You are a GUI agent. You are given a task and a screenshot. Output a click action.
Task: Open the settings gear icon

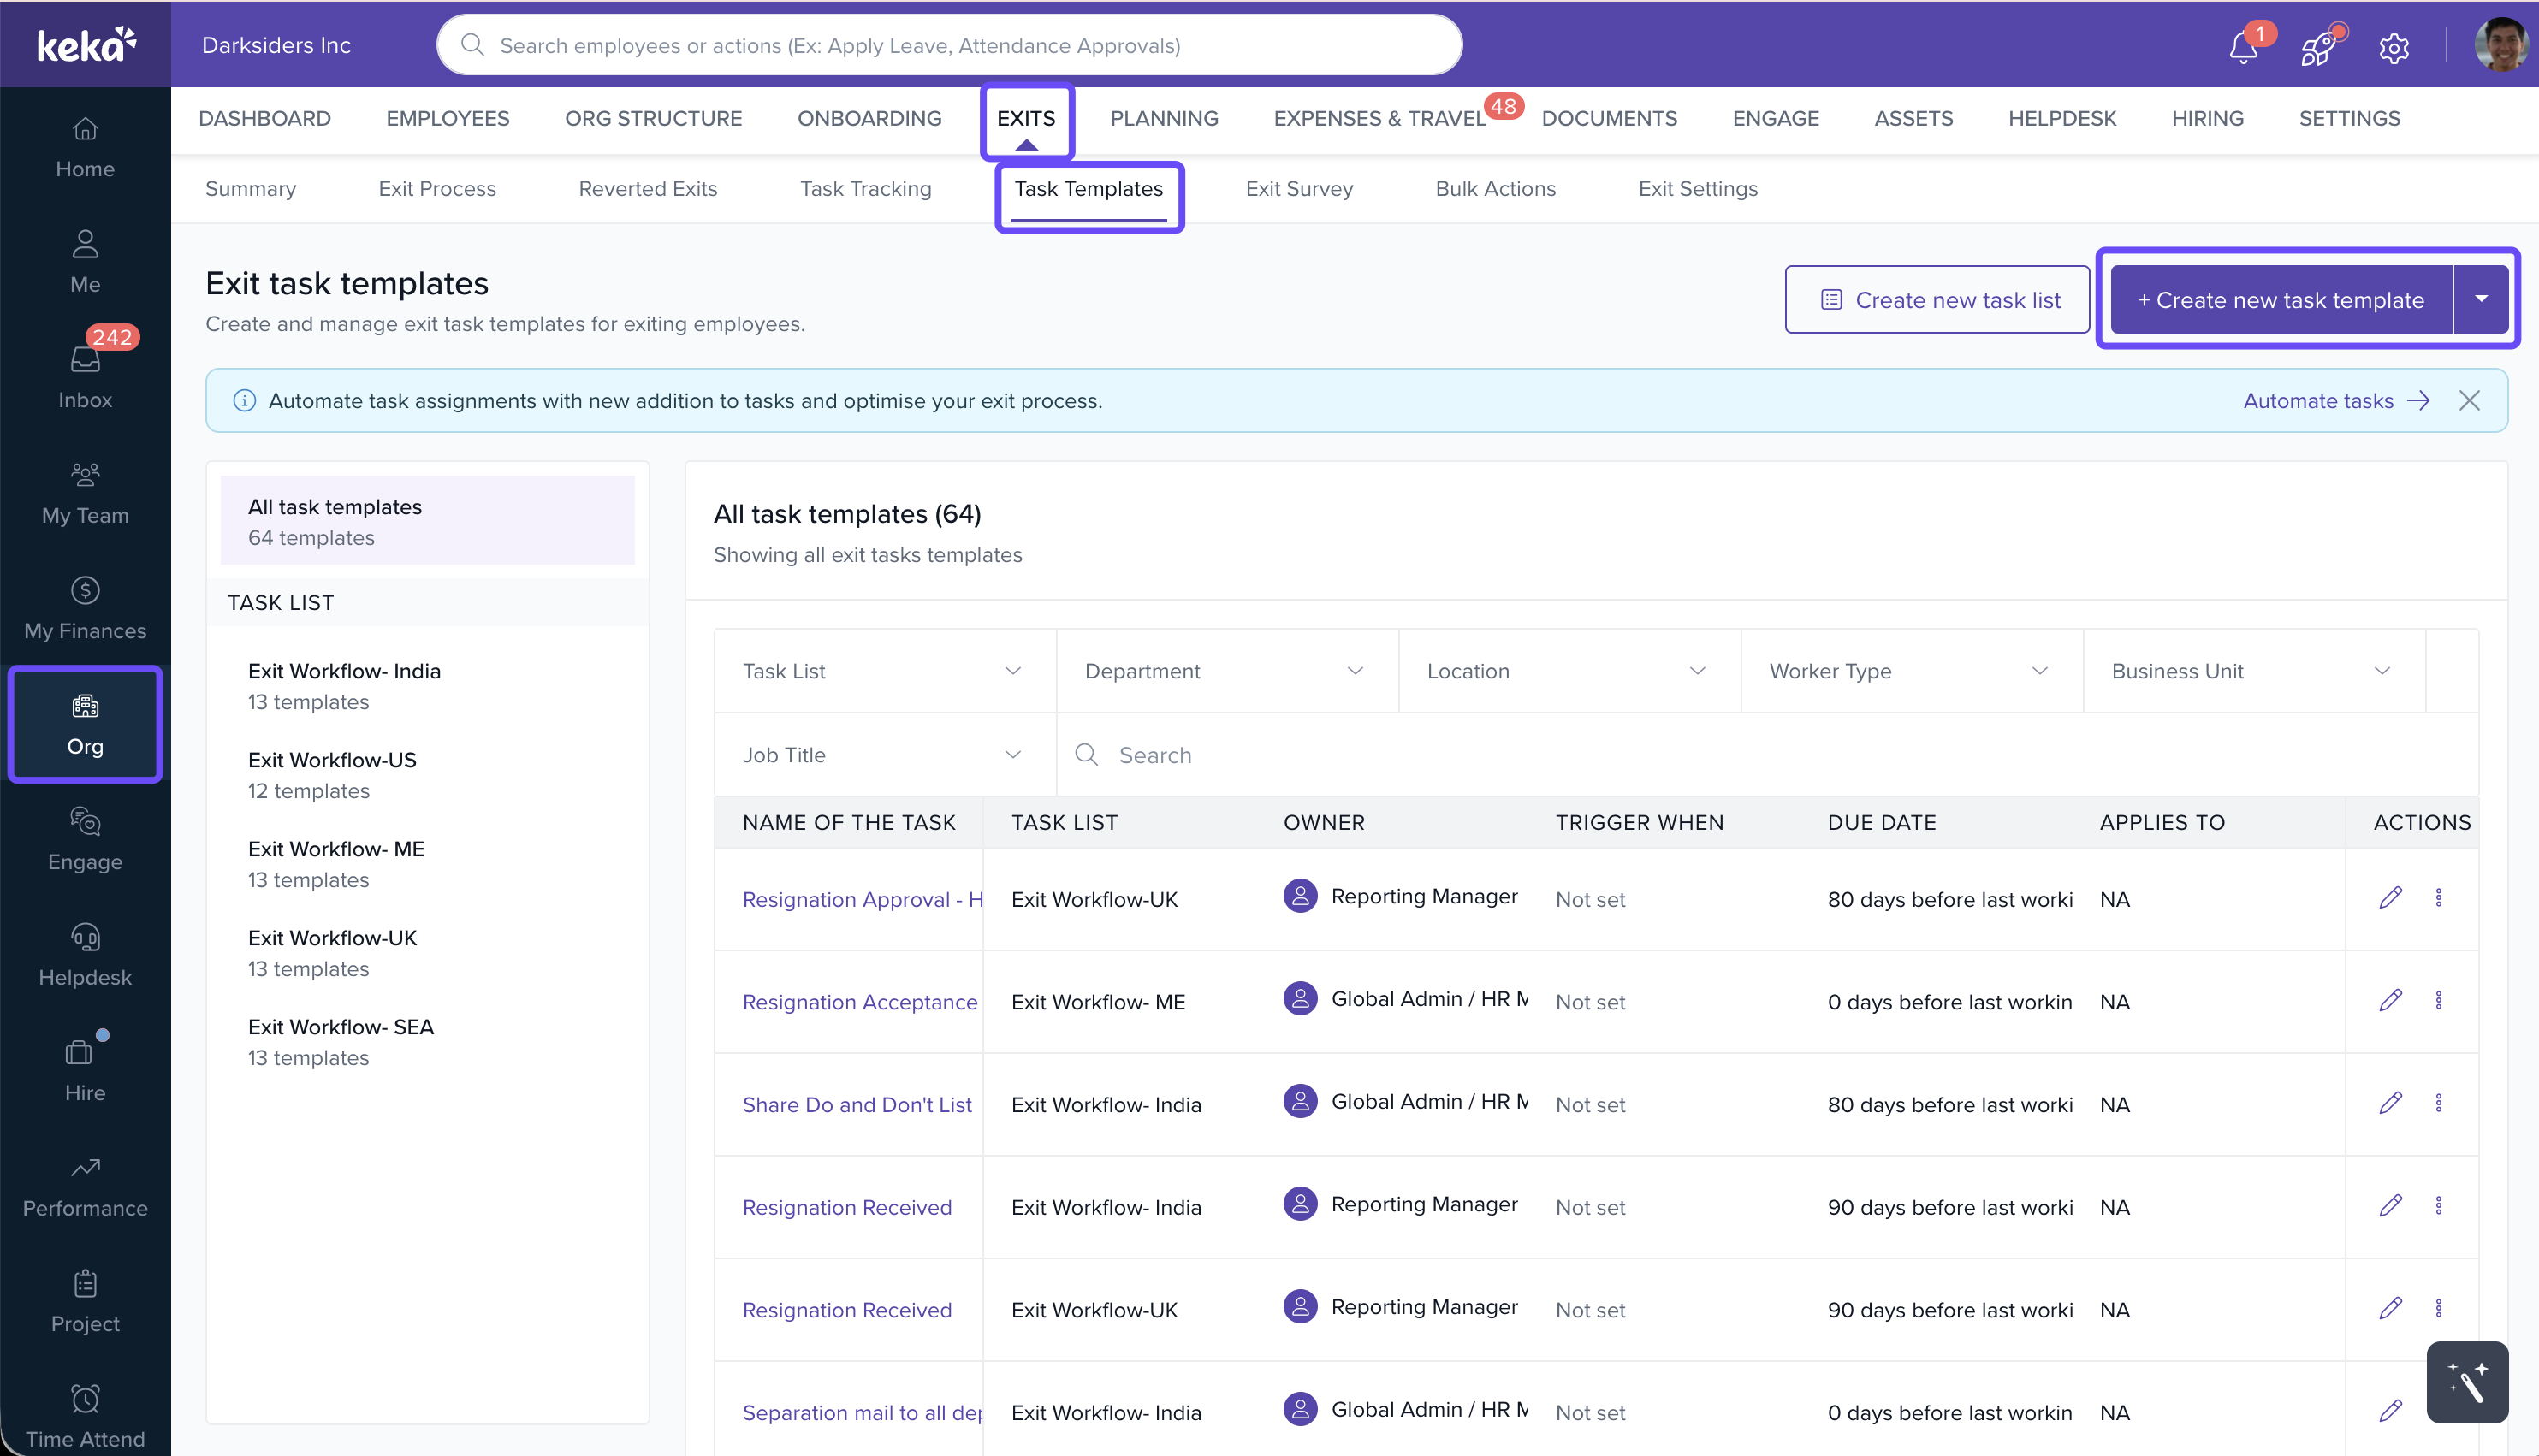[x=2393, y=47]
